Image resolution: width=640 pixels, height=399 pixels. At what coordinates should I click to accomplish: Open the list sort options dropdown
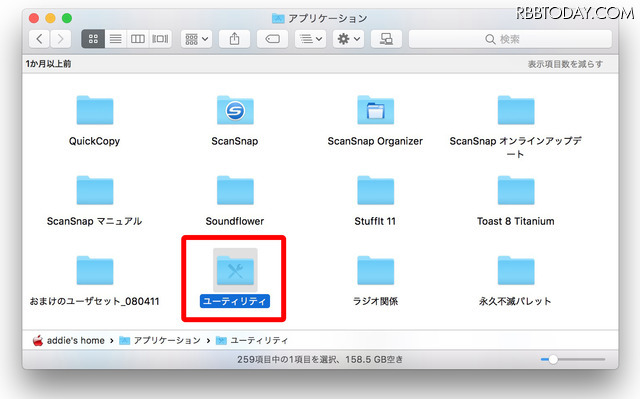(311, 39)
